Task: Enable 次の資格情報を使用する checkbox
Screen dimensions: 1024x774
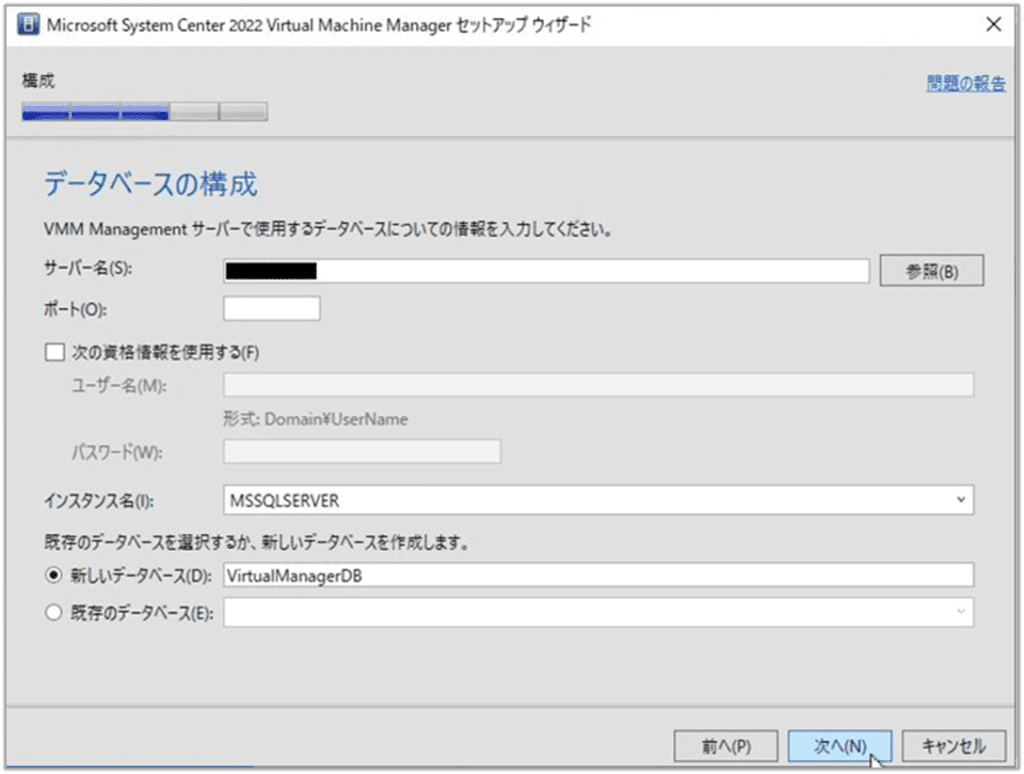Action: pyautogui.click(x=55, y=353)
